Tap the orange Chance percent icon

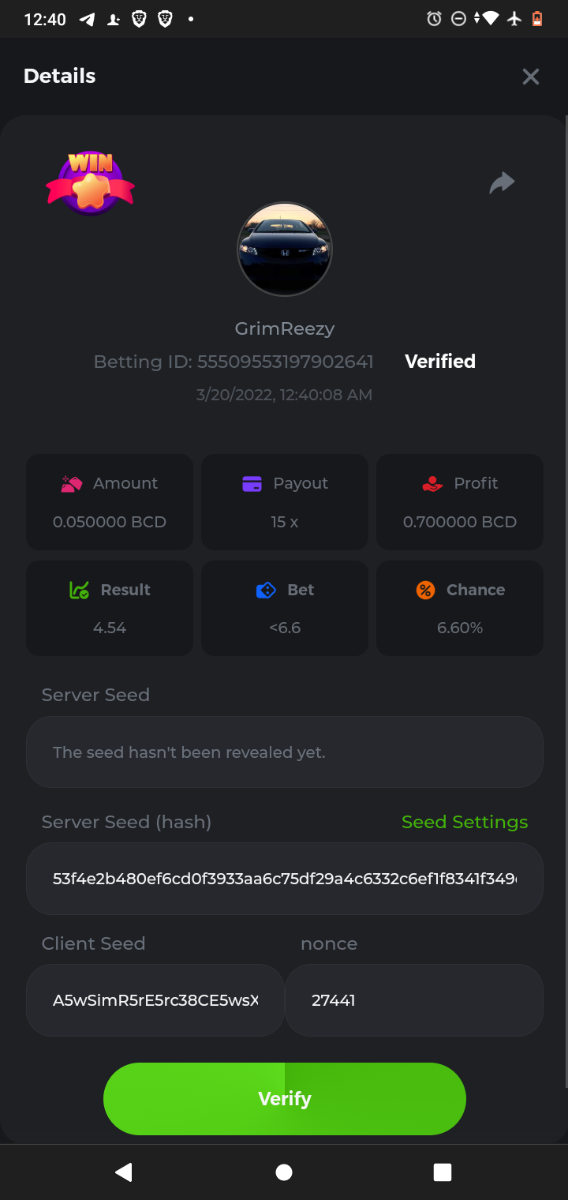click(x=425, y=590)
